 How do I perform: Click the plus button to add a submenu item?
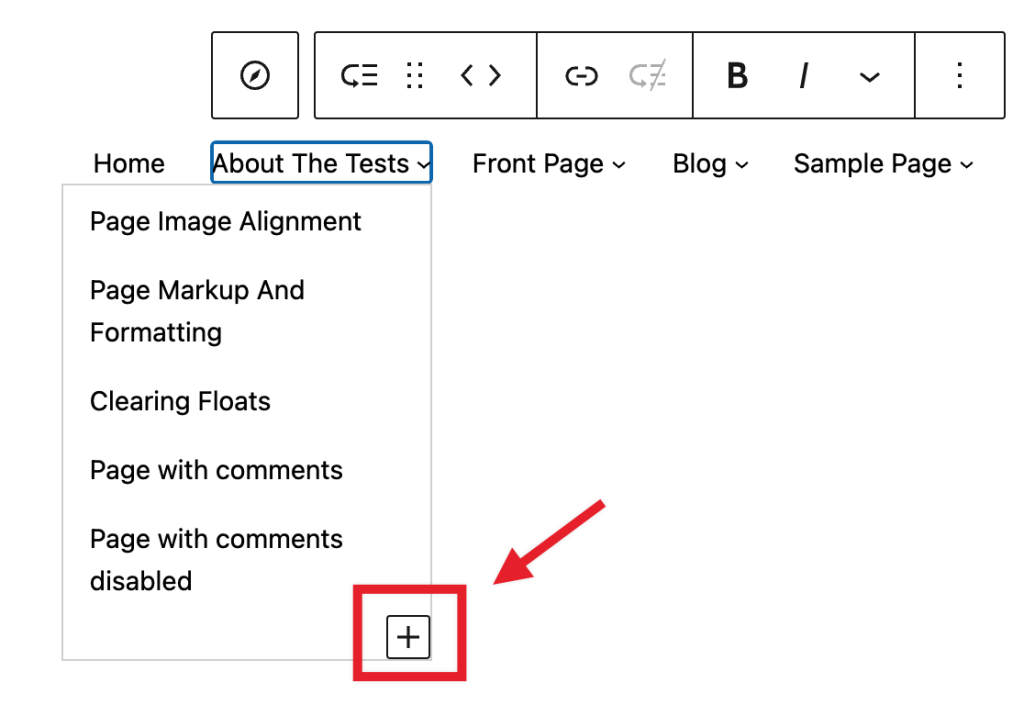point(407,636)
